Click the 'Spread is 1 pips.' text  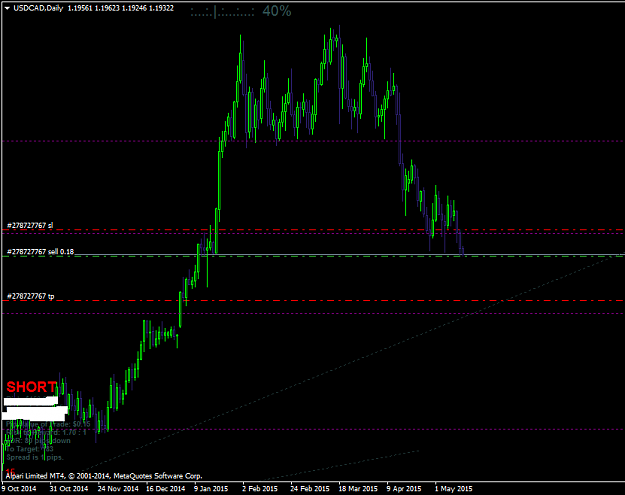[x=35, y=457]
